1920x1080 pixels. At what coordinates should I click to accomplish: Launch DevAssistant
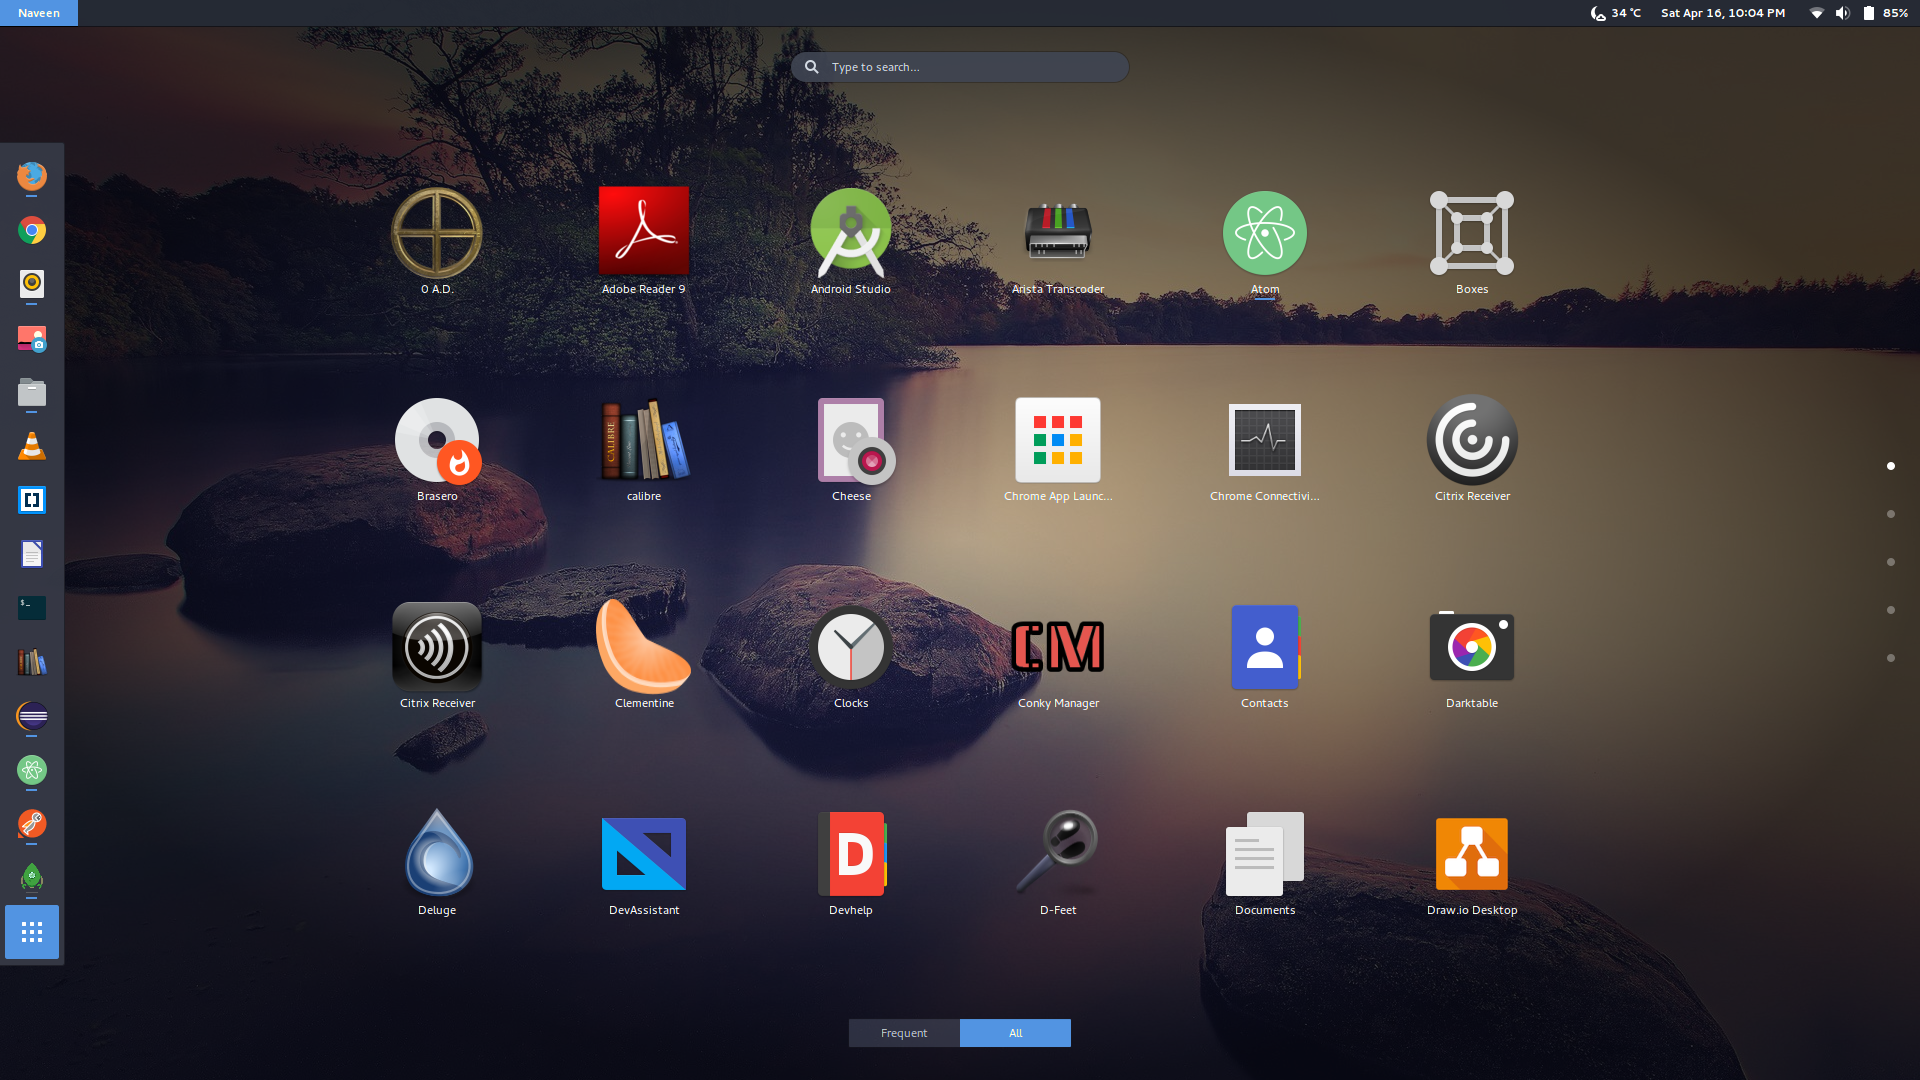pos(644,854)
